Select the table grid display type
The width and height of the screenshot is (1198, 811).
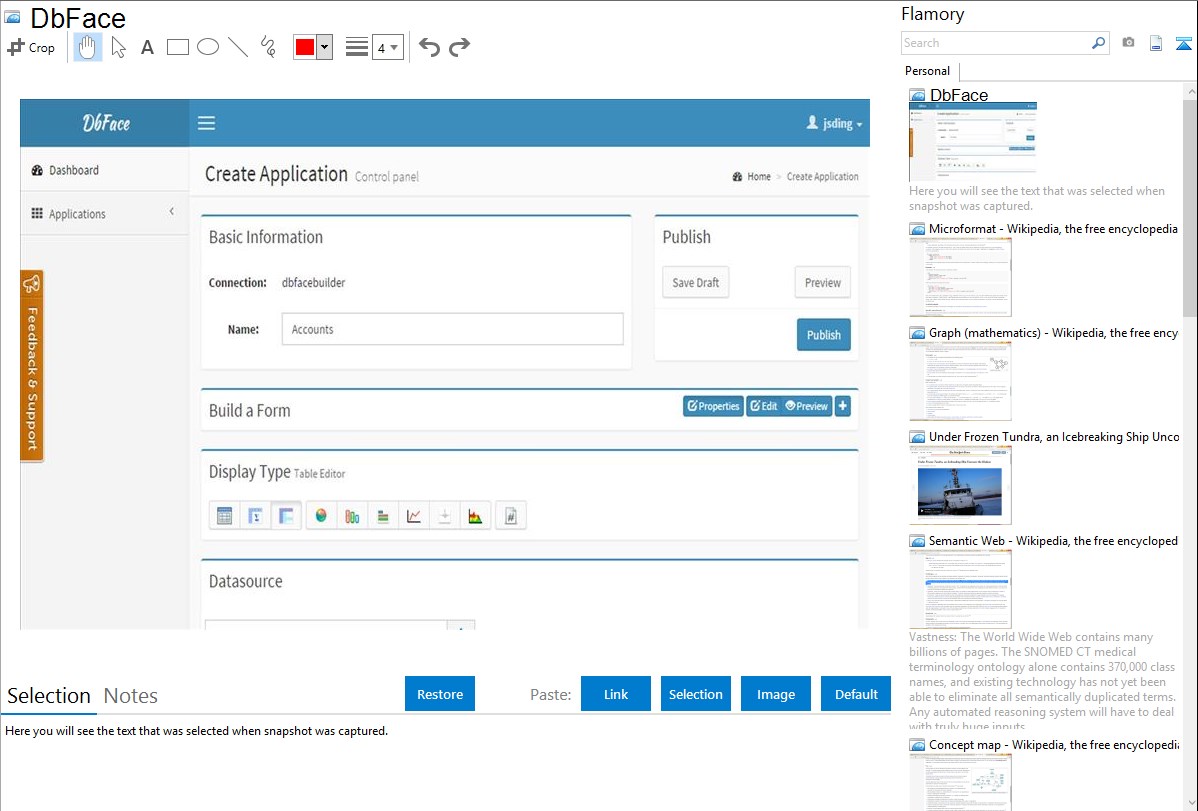(224, 516)
